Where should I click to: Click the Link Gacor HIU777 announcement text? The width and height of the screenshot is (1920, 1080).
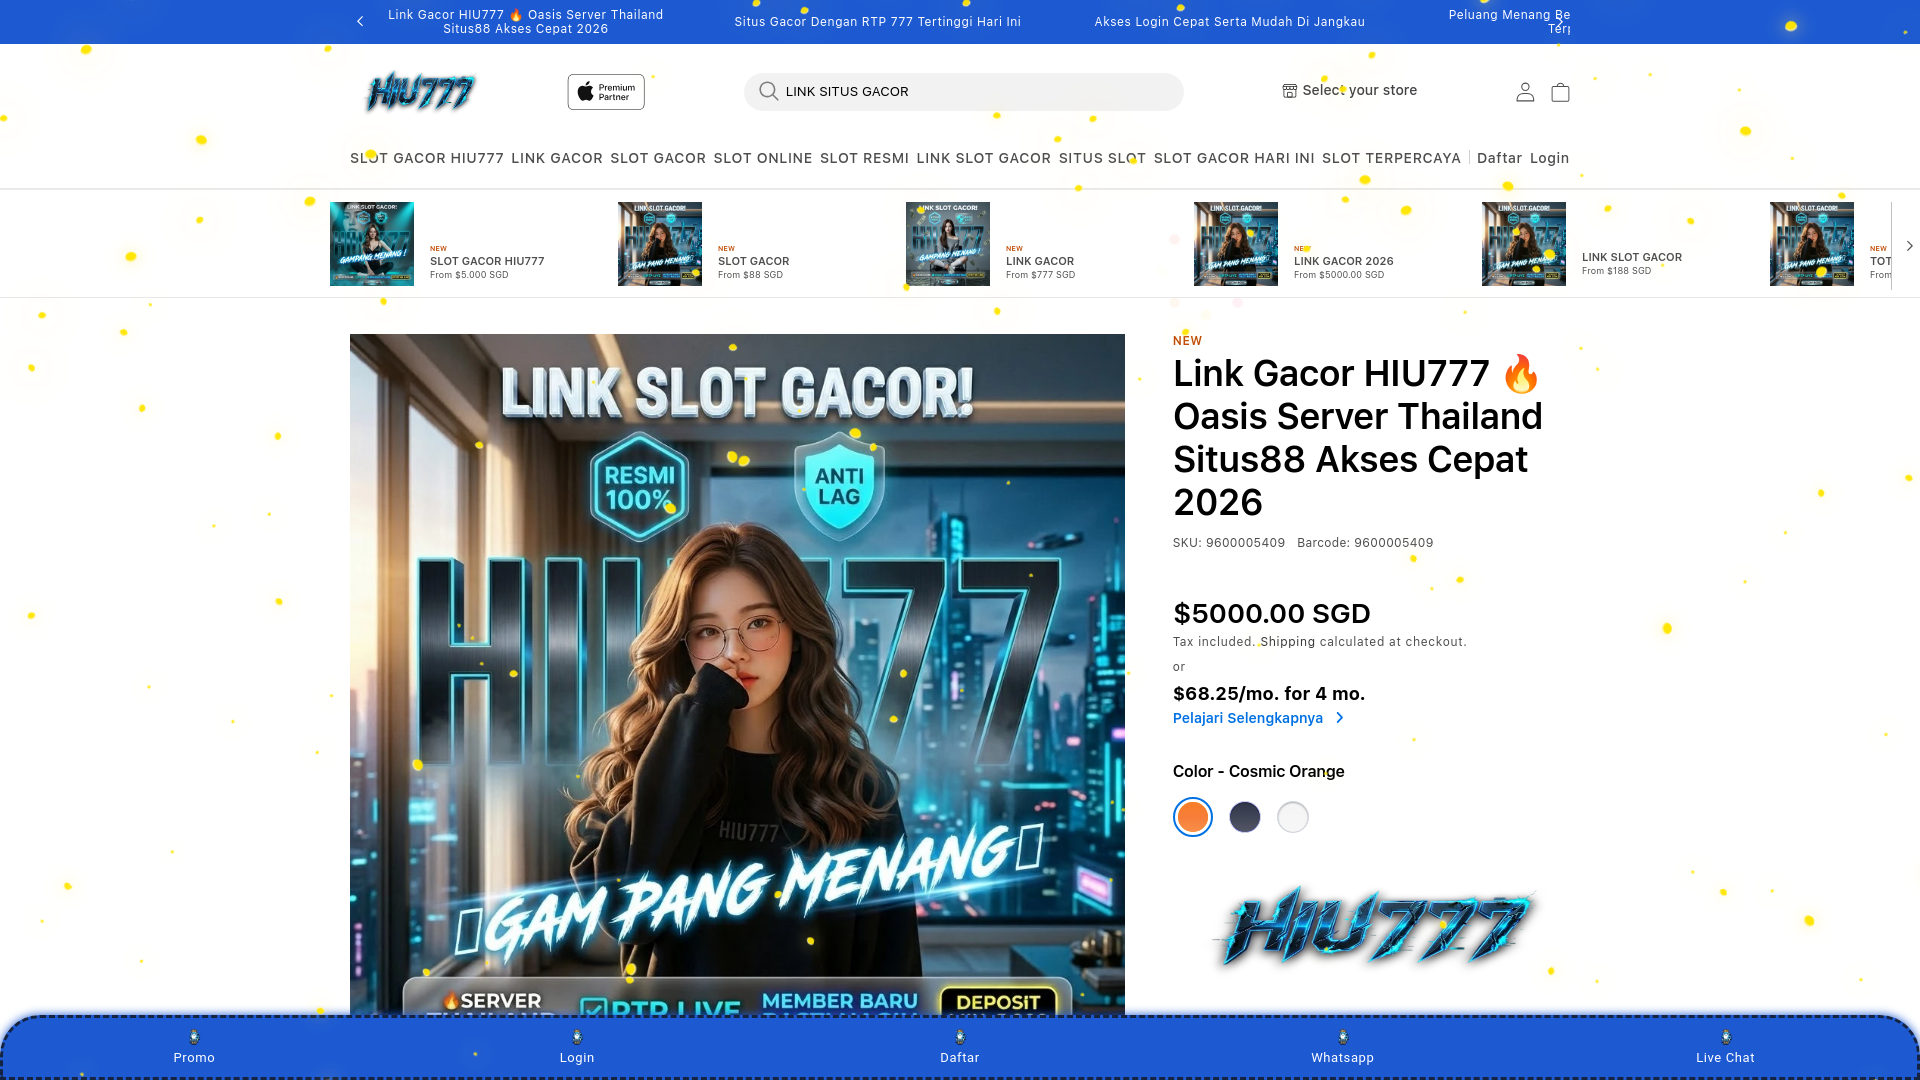tap(526, 22)
